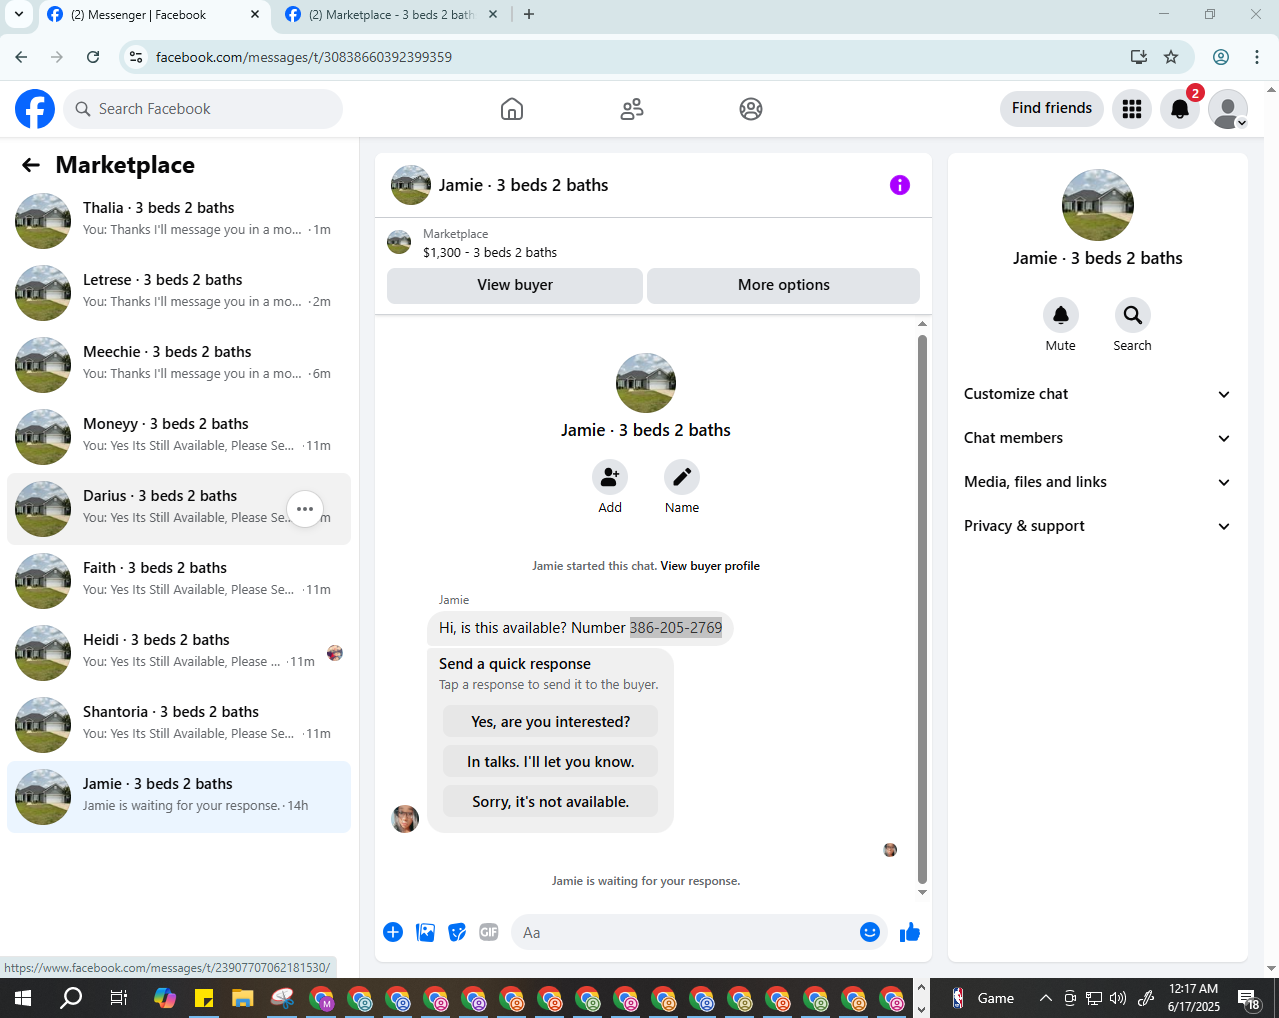
Task: Click the Add people icon in chat
Action: pyautogui.click(x=610, y=477)
